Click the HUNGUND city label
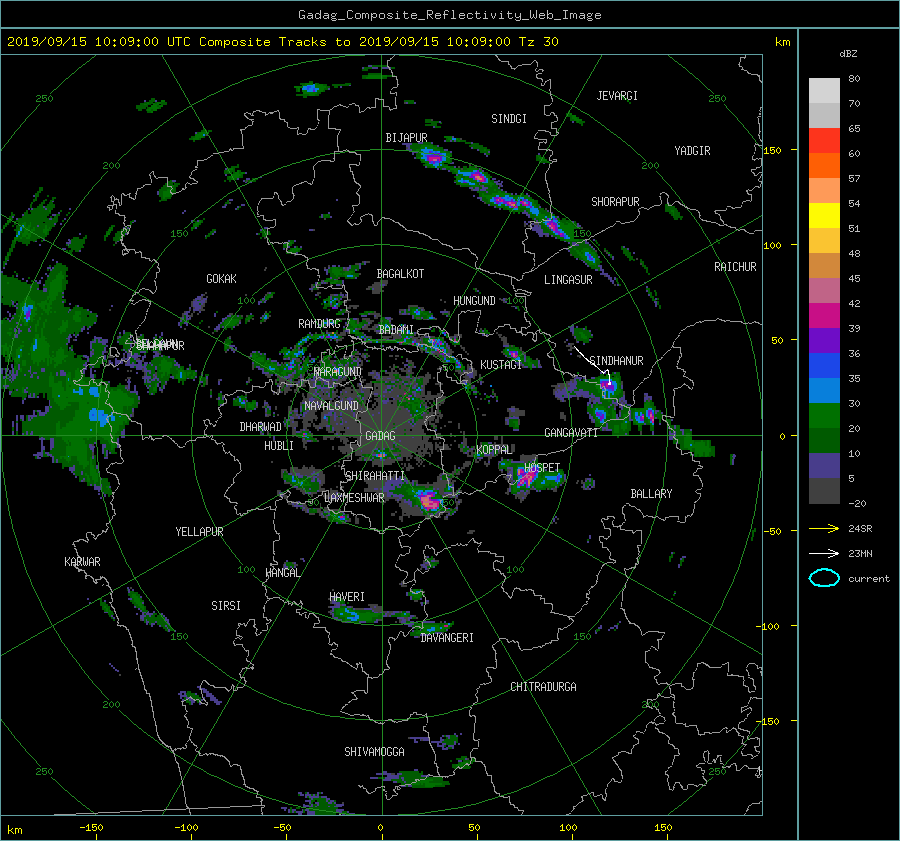This screenshot has width=900, height=841. [x=474, y=301]
